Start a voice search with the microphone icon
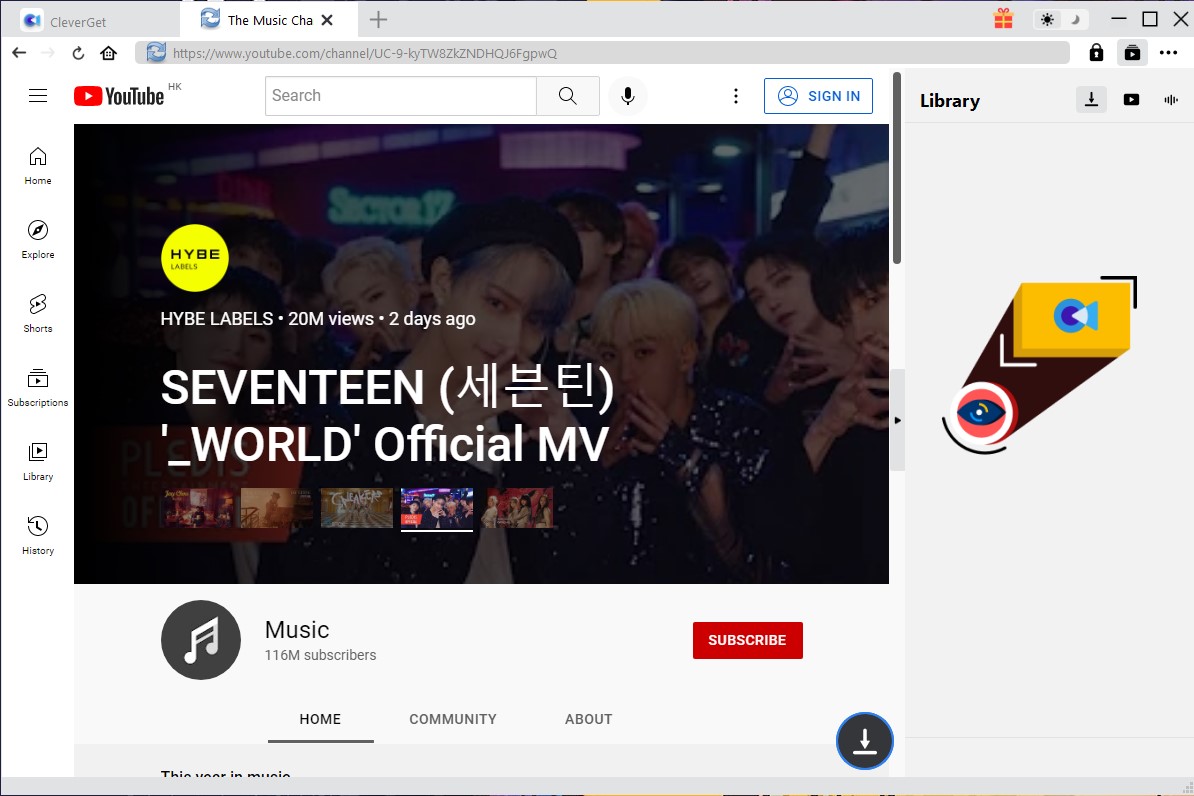 pos(628,95)
